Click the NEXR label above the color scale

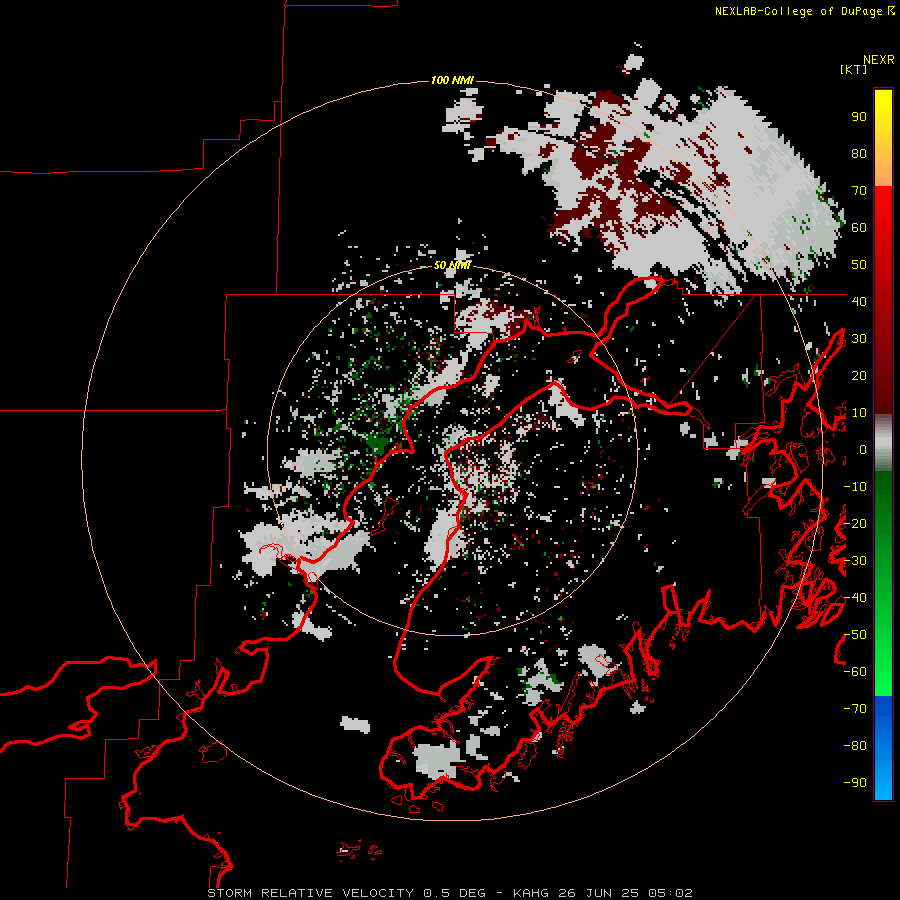878,60
